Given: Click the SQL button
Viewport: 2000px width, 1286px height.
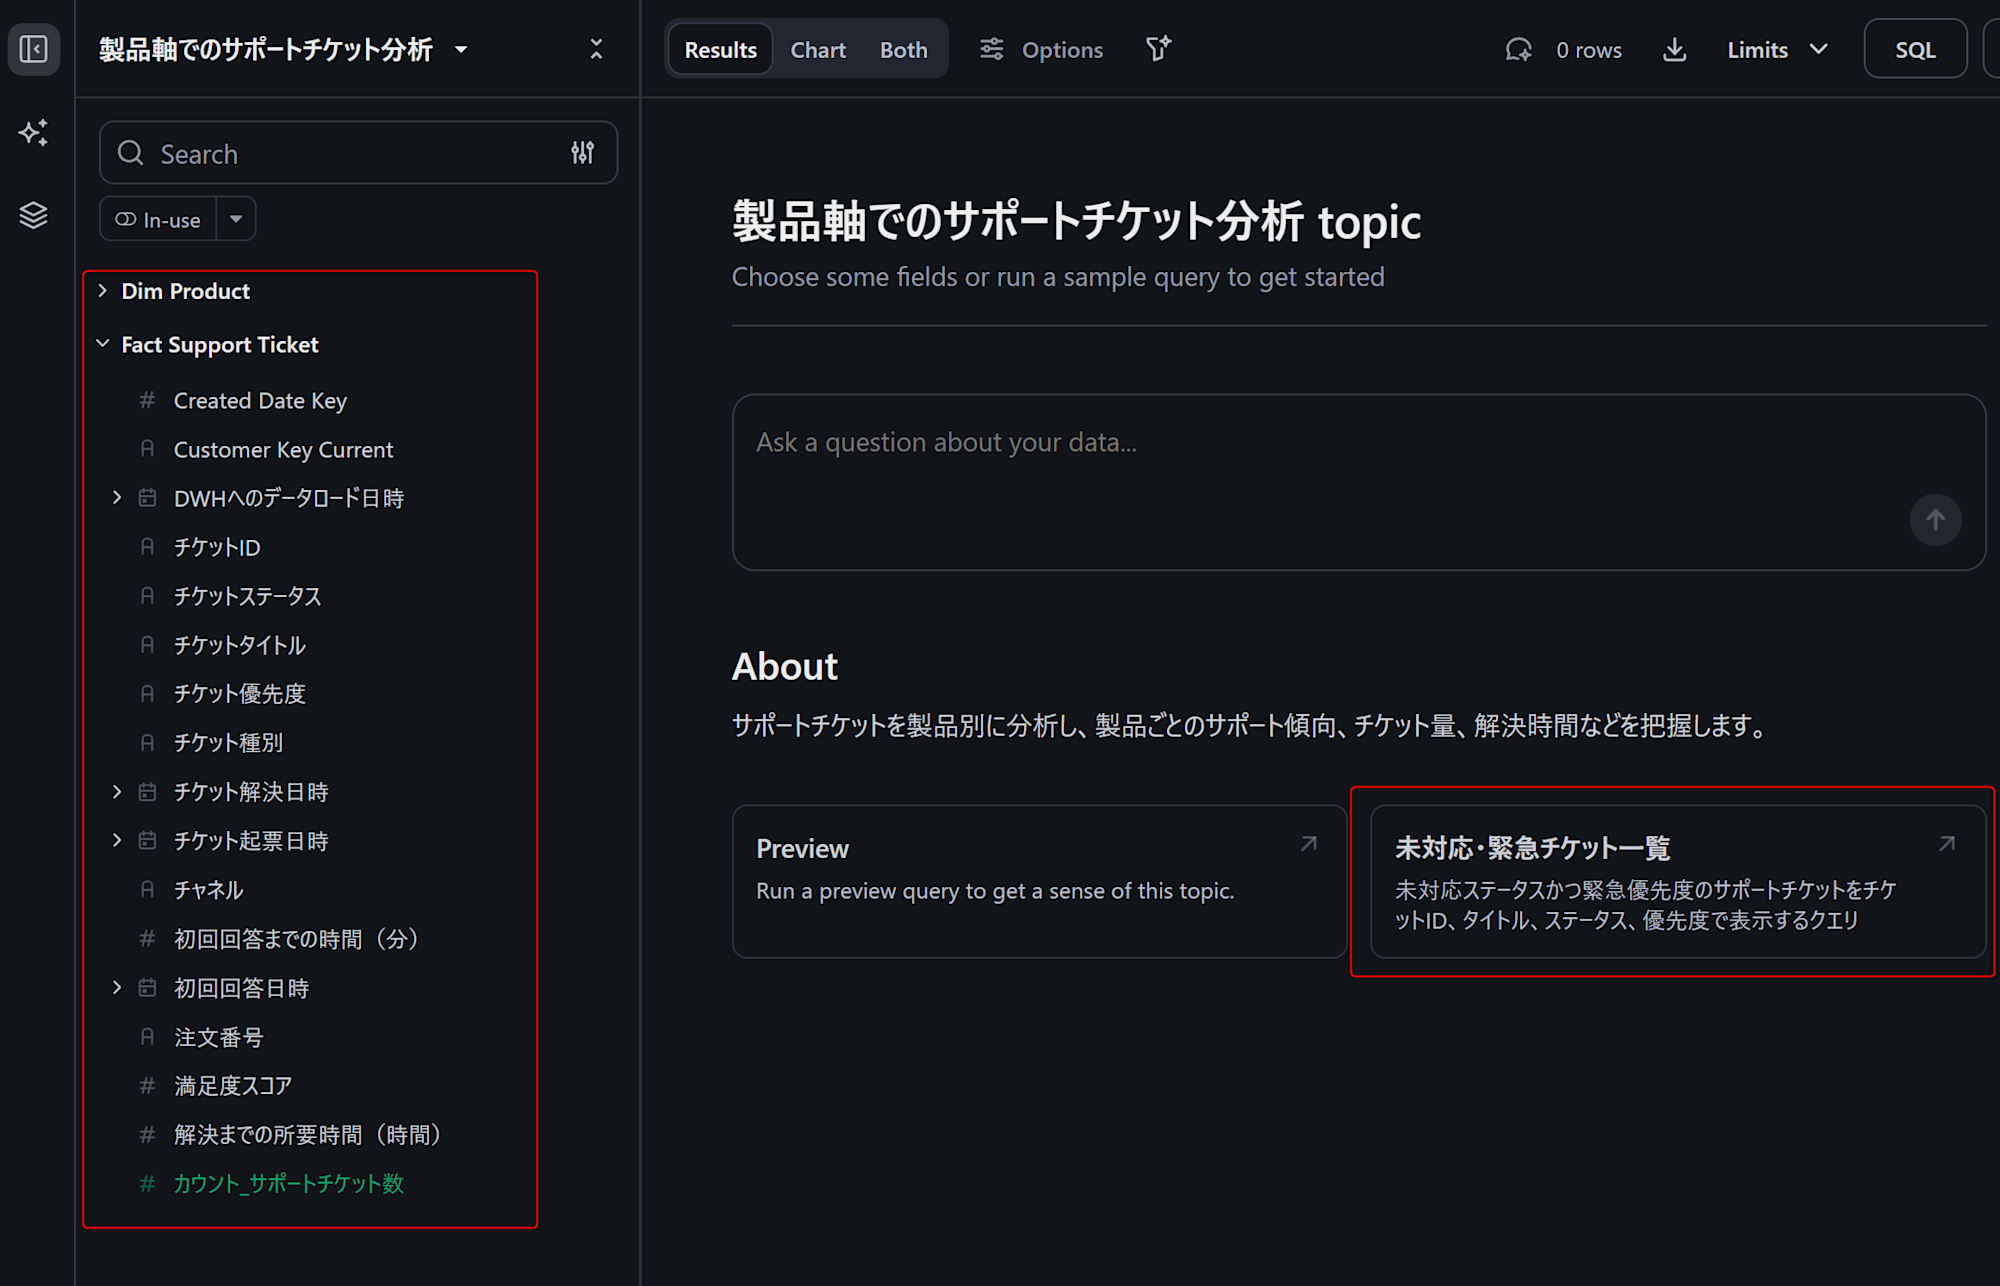Looking at the screenshot, I should 1914,50.
